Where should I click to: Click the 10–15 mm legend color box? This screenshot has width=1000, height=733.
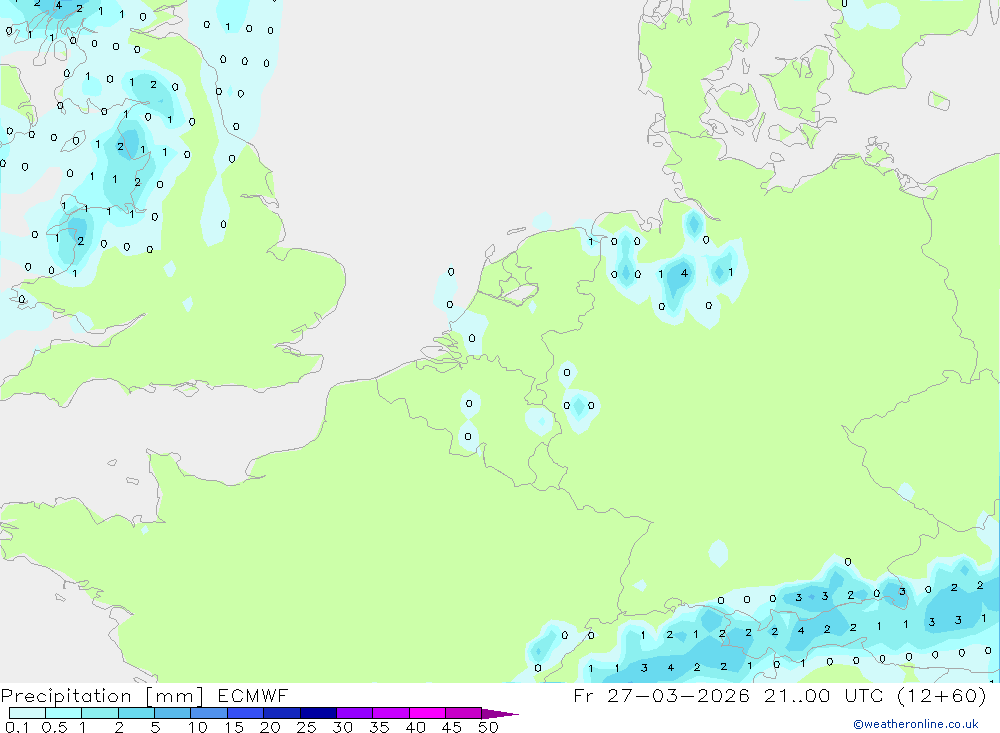click(x=209, y=713)
